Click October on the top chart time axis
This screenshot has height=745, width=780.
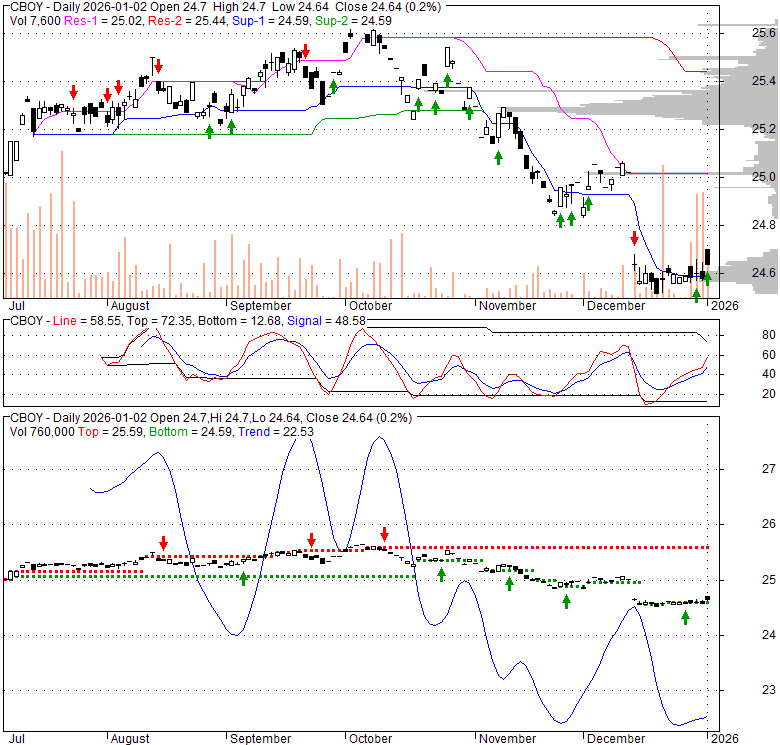point(370,306)
